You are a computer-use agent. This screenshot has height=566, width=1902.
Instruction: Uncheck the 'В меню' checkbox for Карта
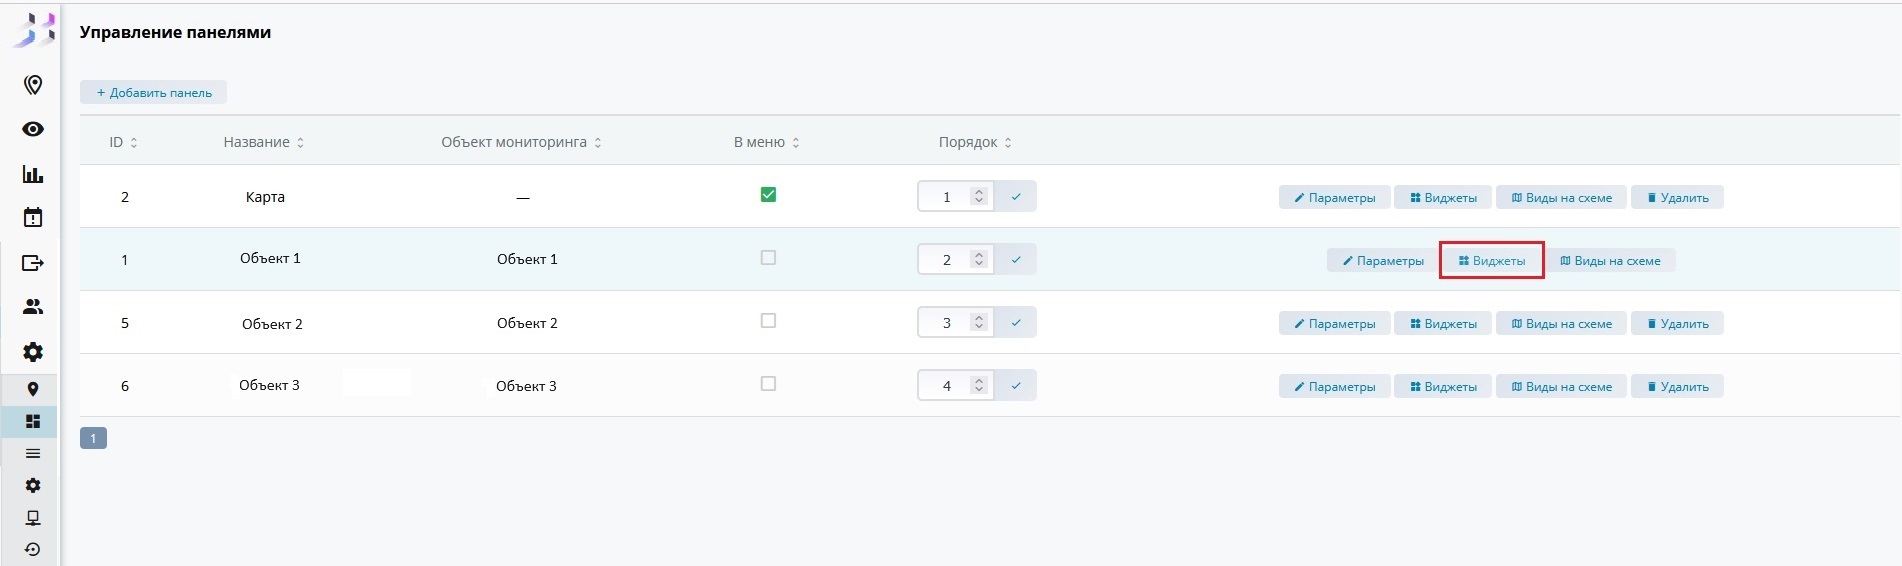(x=768, y=195)
